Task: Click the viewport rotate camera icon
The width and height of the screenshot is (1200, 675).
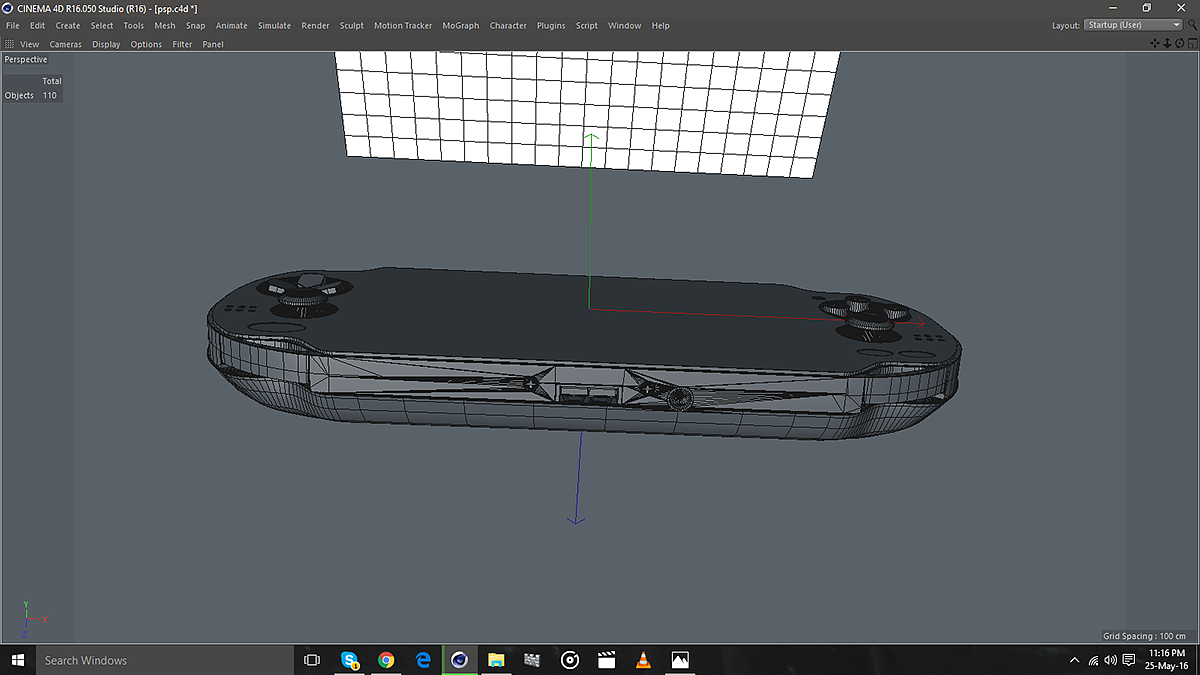Action: (x=1179, y=43)
